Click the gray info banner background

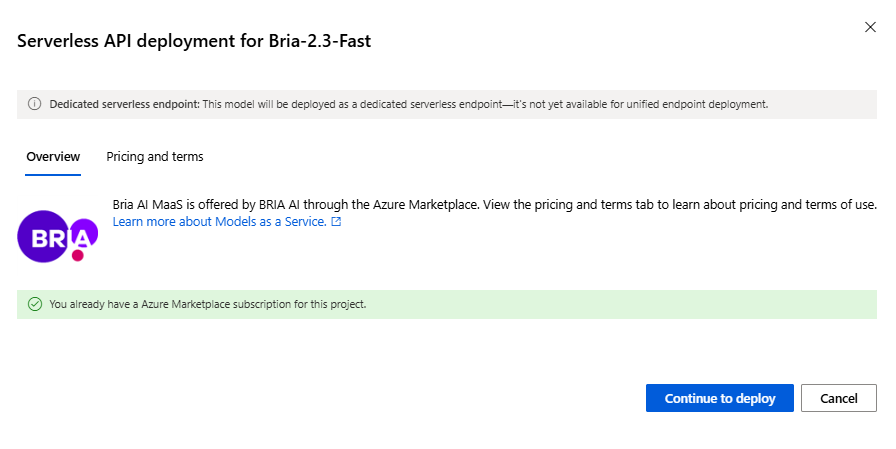[820, 104]
